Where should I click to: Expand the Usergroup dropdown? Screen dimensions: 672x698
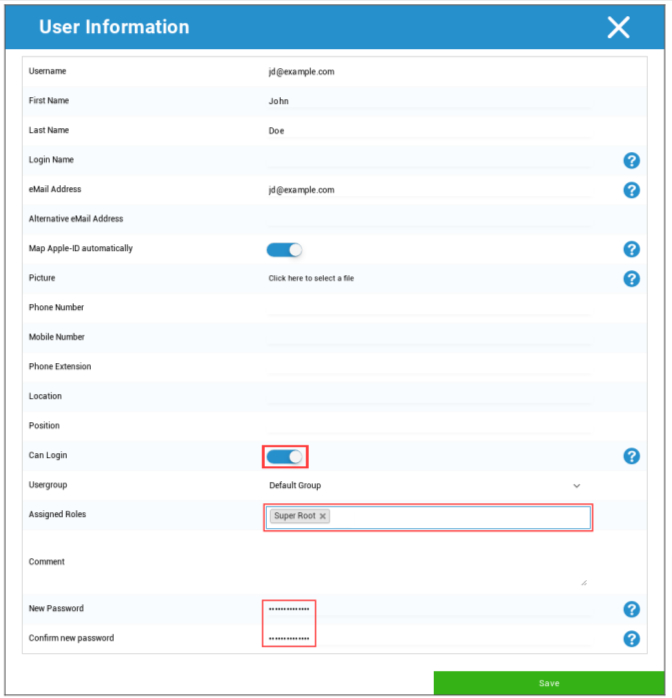[424, 486]
